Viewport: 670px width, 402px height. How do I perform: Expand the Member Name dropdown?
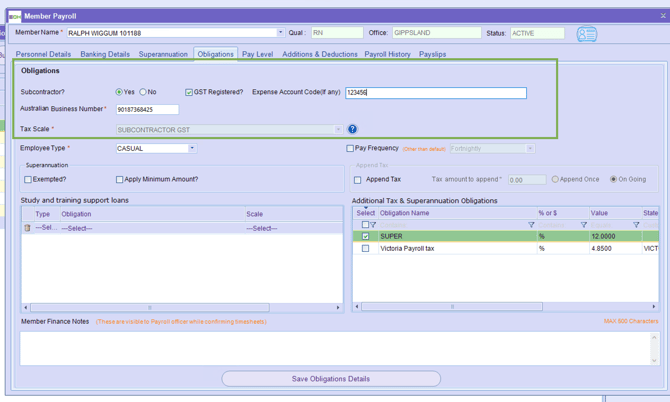point(280,33)
